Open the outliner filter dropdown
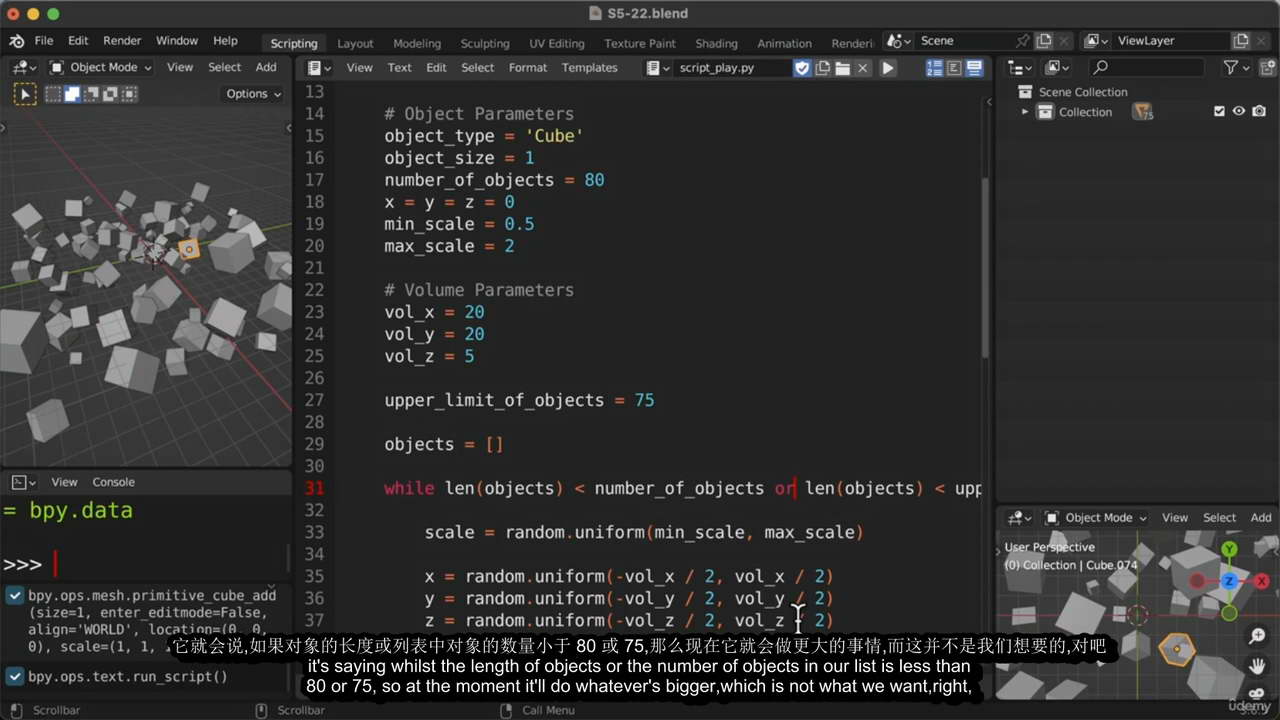Viewport: 1280px width, 720px height. 1238,68
